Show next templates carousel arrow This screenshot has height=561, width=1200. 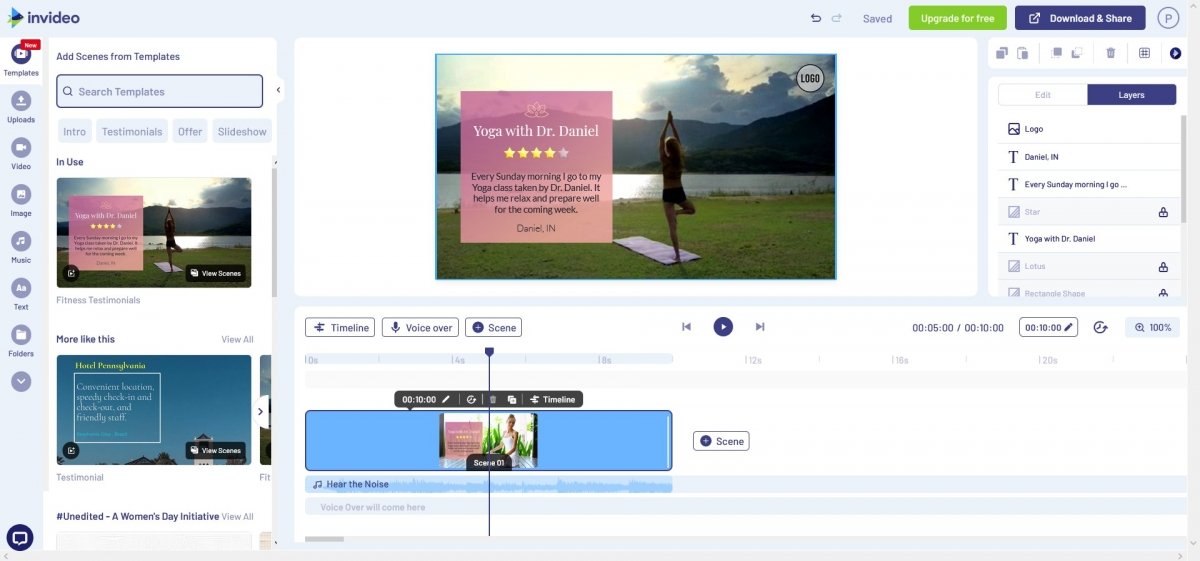tap(261, 411)
